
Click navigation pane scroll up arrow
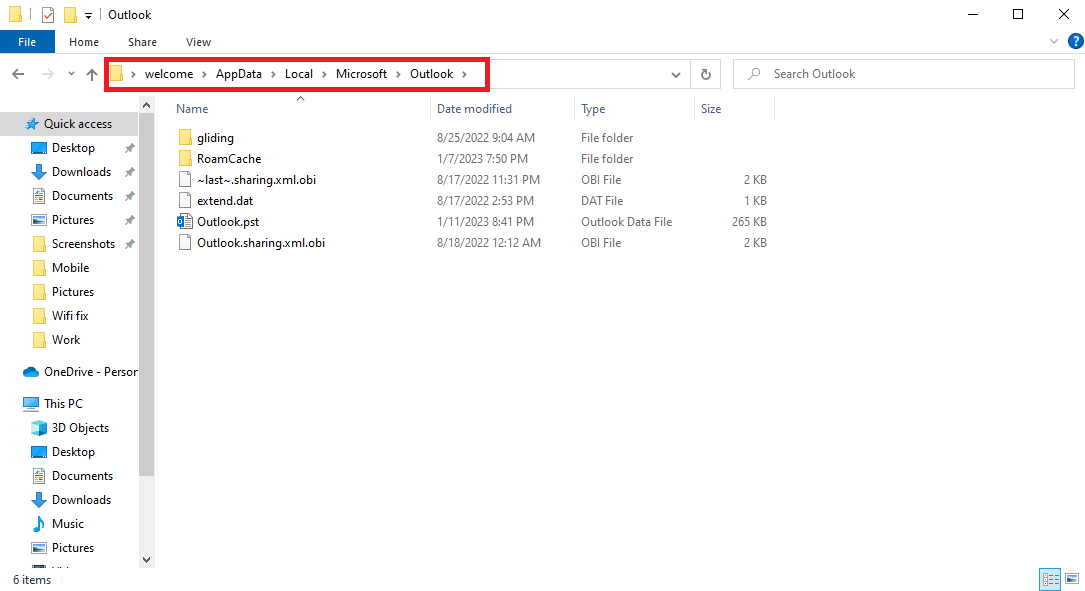click(x=146, y=105)
